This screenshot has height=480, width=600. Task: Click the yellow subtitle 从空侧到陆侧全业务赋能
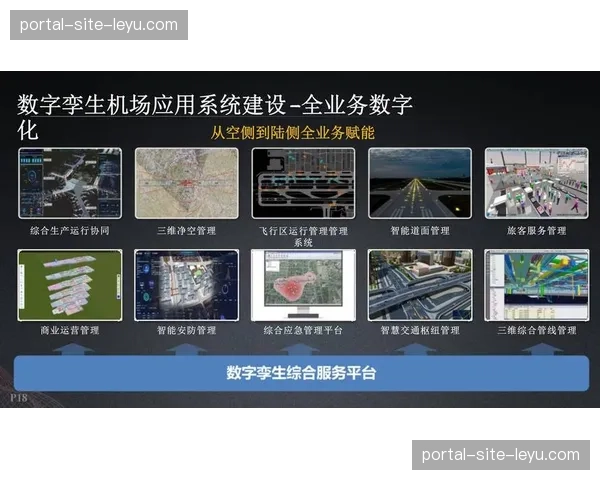click(x=292, y=133)
